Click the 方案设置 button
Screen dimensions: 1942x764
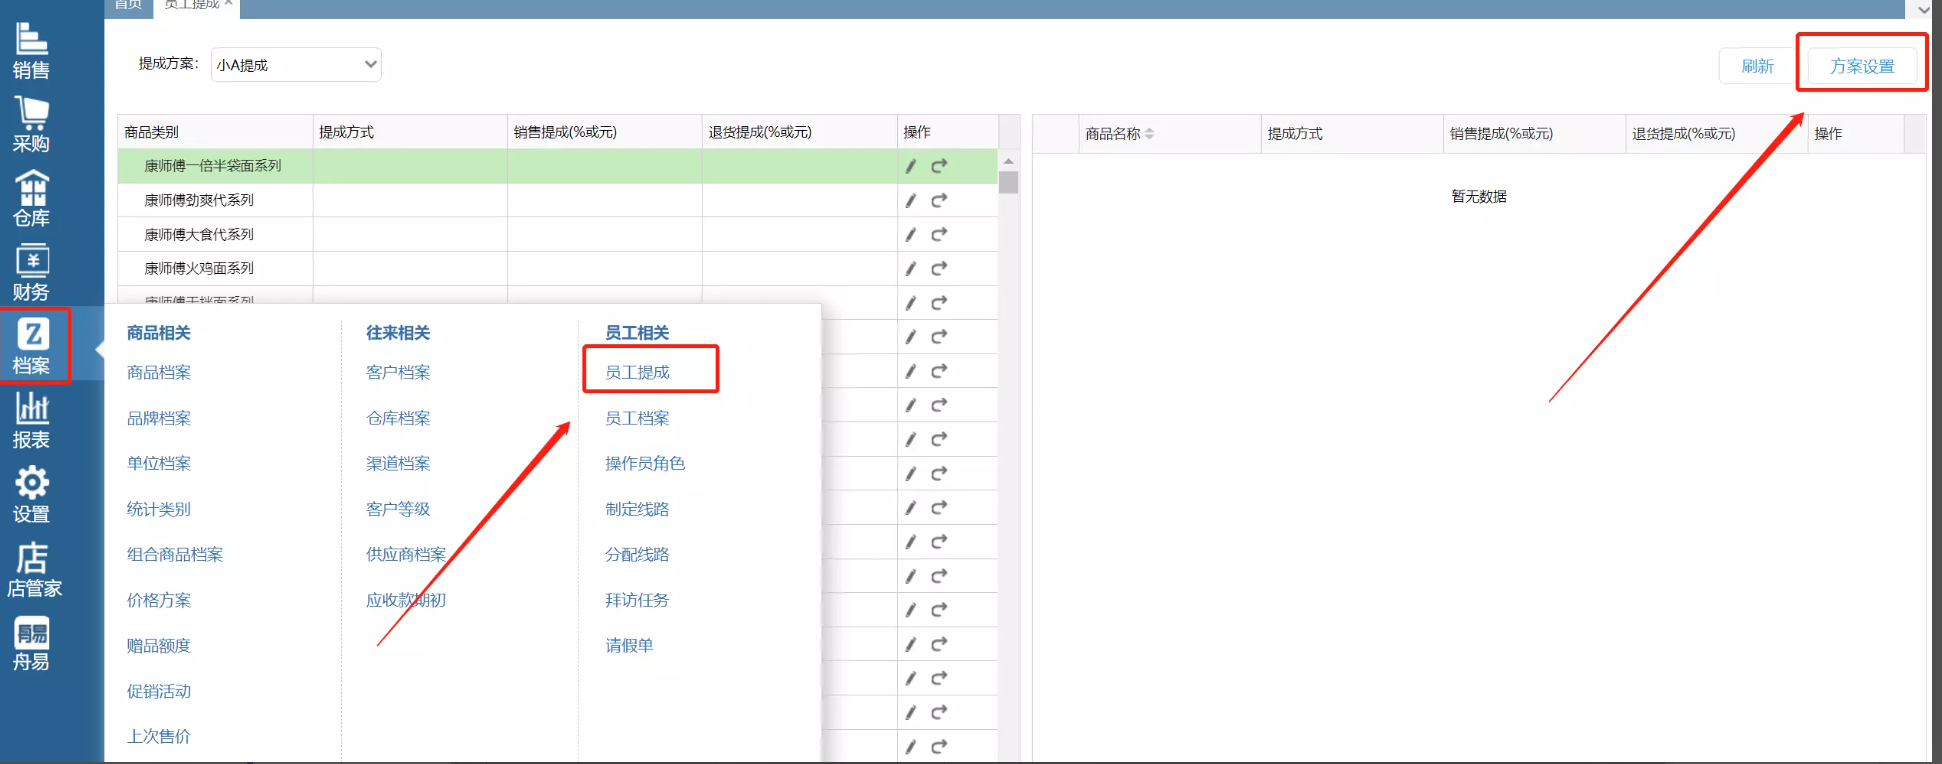click(x=1862, y=66)
